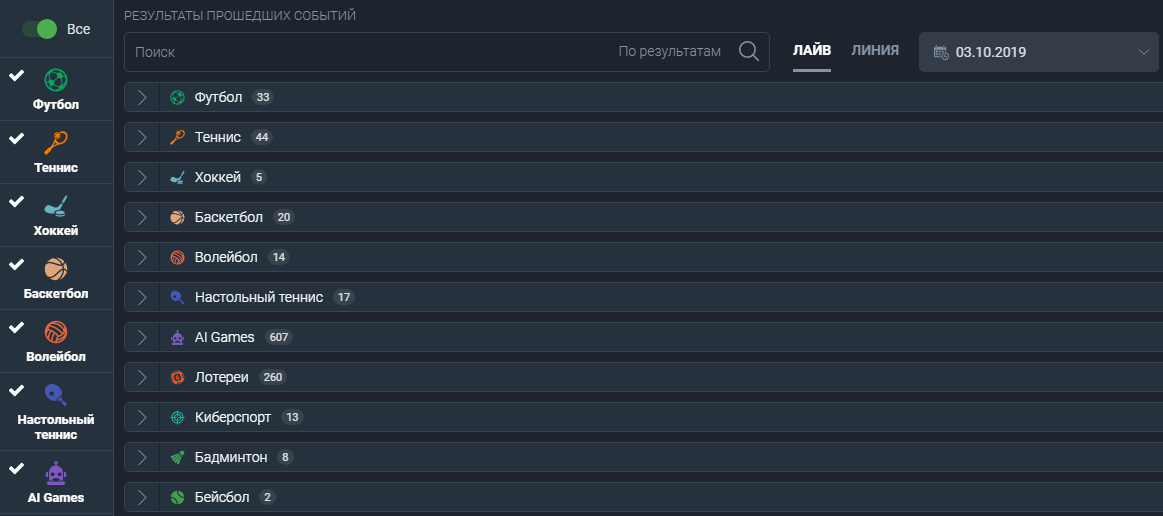Click the calendar icon beside 03.10.2019

coord(940,52)
